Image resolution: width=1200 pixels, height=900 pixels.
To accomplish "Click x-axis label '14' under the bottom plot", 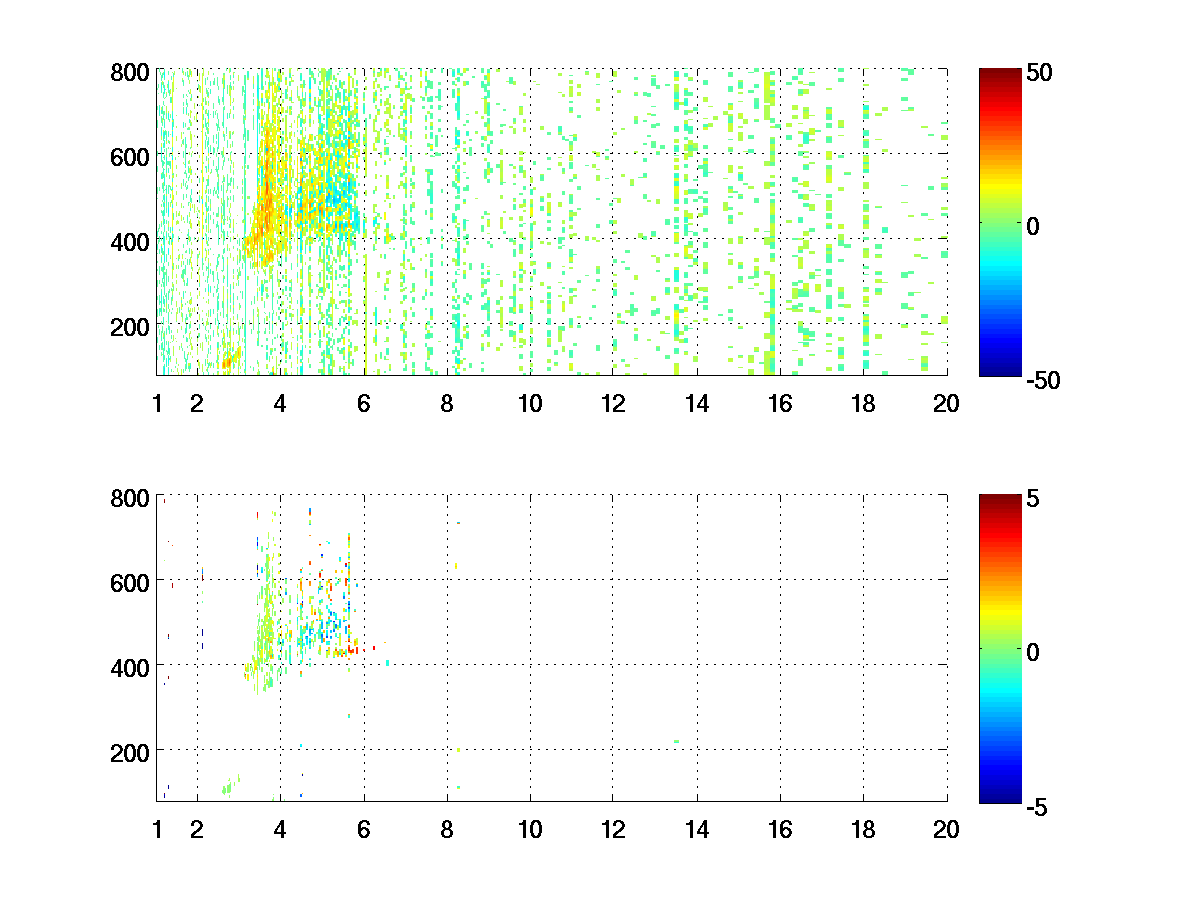I will pos(697,830).
